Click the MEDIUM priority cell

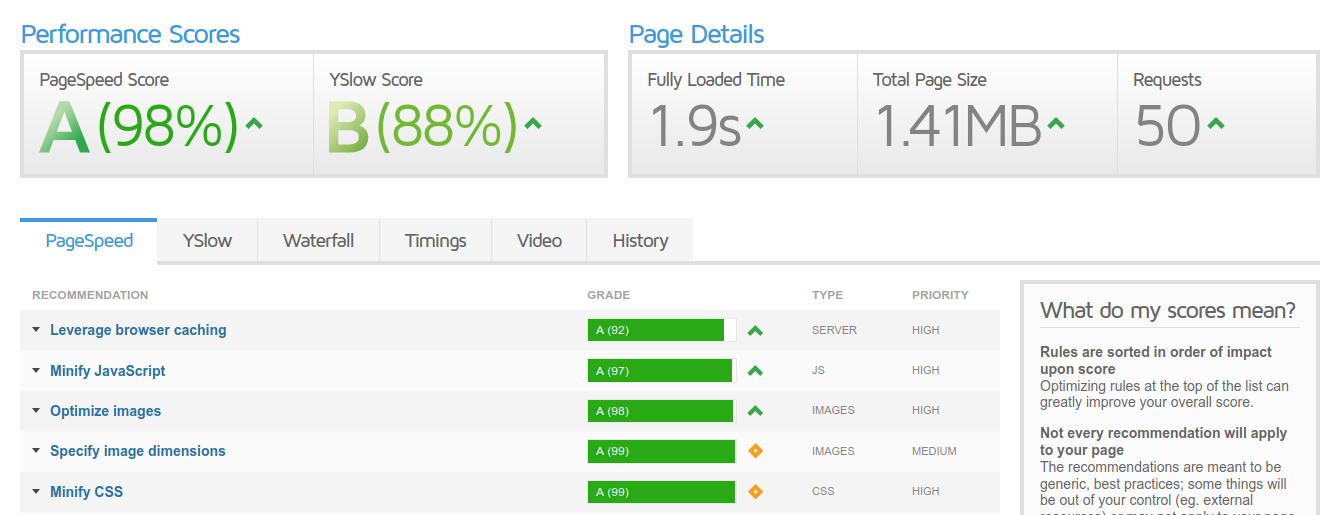click(934, 451)
